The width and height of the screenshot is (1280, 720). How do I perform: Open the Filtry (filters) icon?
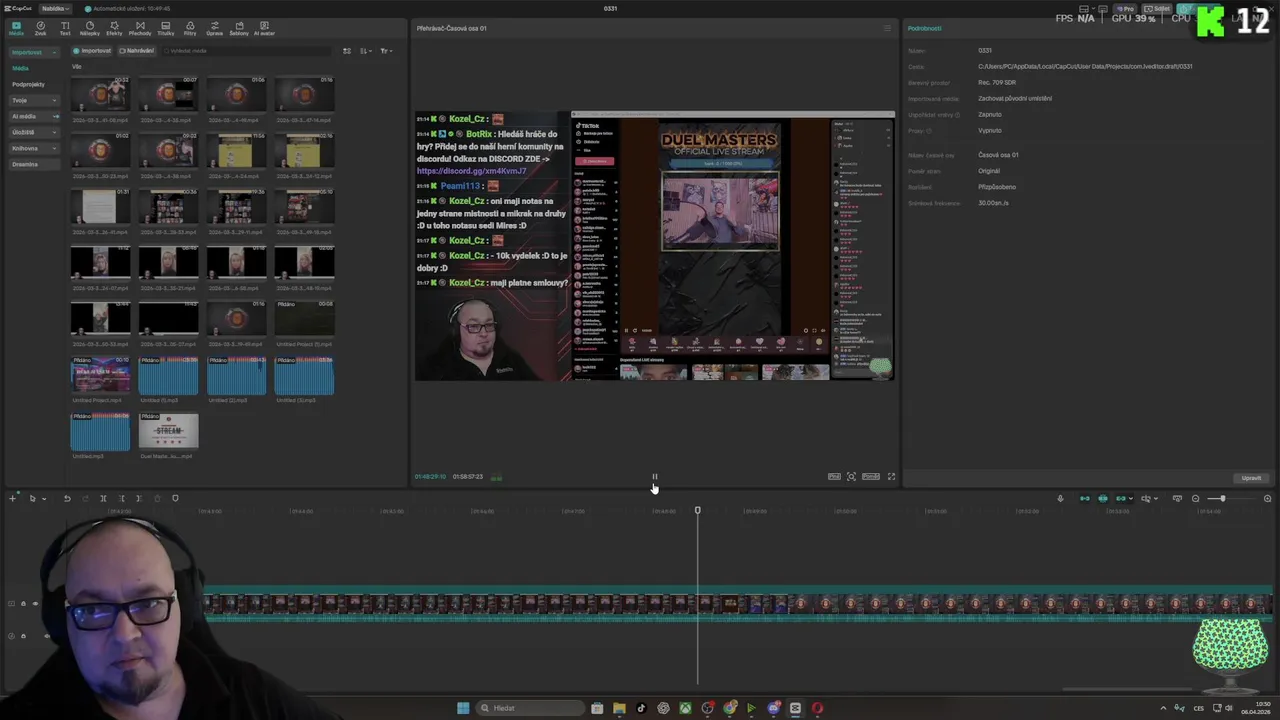190,28
